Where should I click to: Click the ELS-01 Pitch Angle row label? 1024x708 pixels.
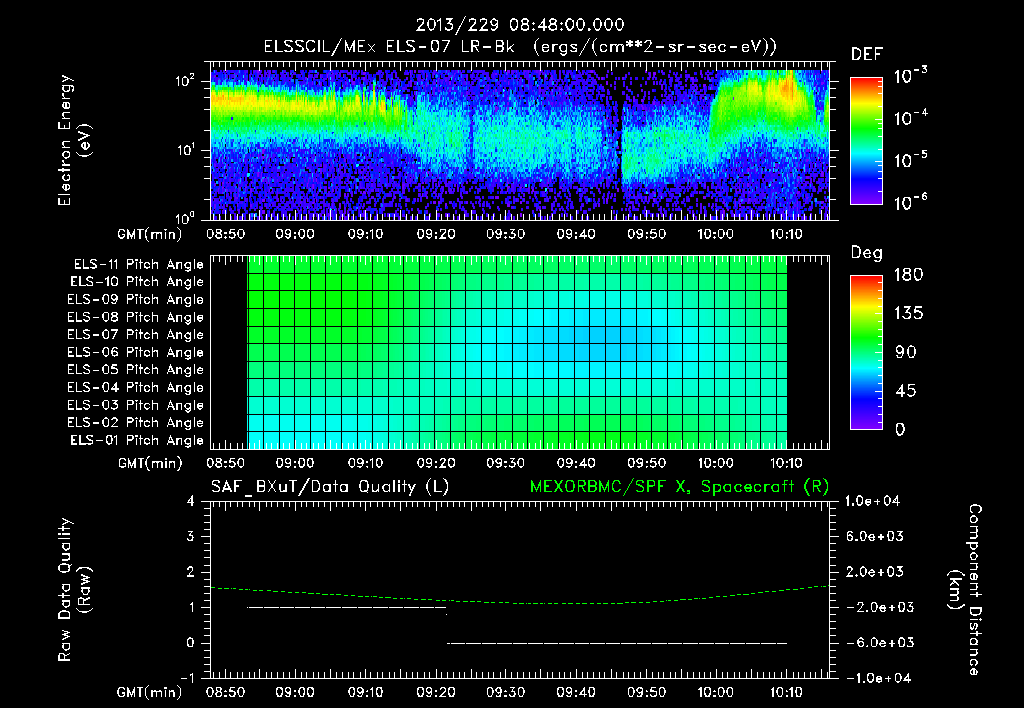[x=137, y=440]
